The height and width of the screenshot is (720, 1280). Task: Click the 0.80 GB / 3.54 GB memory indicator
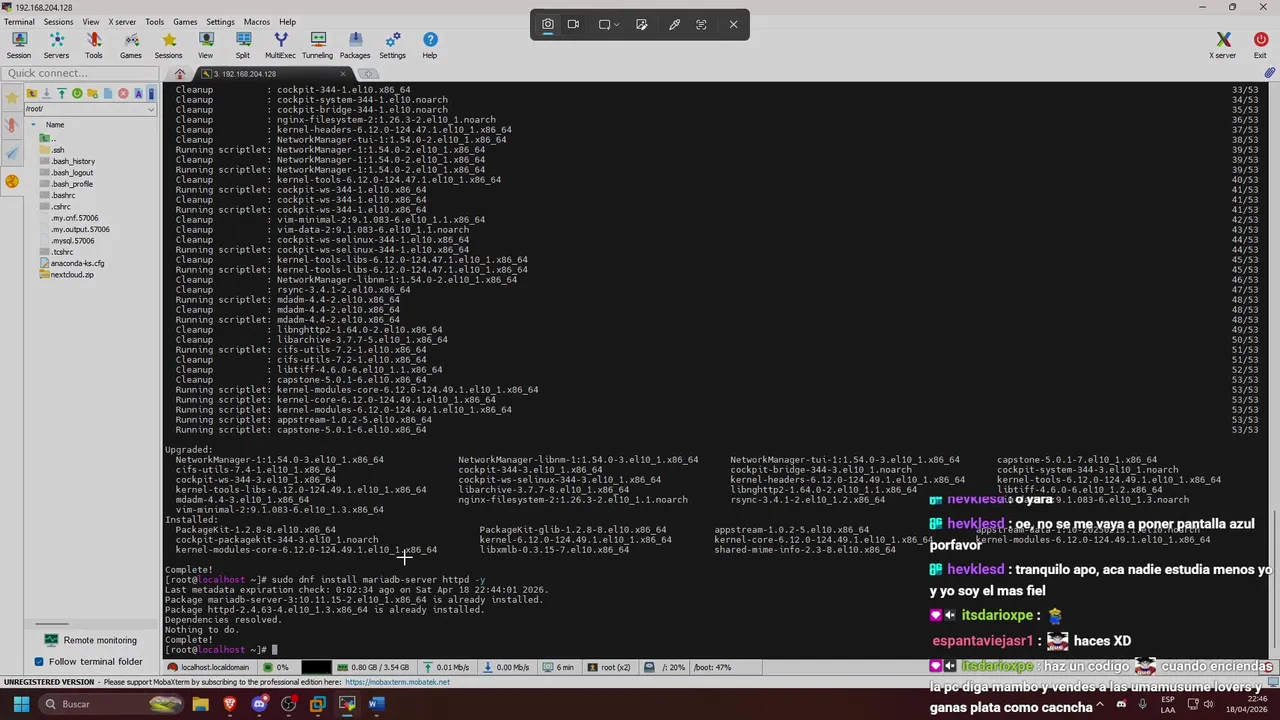[372, 667]
